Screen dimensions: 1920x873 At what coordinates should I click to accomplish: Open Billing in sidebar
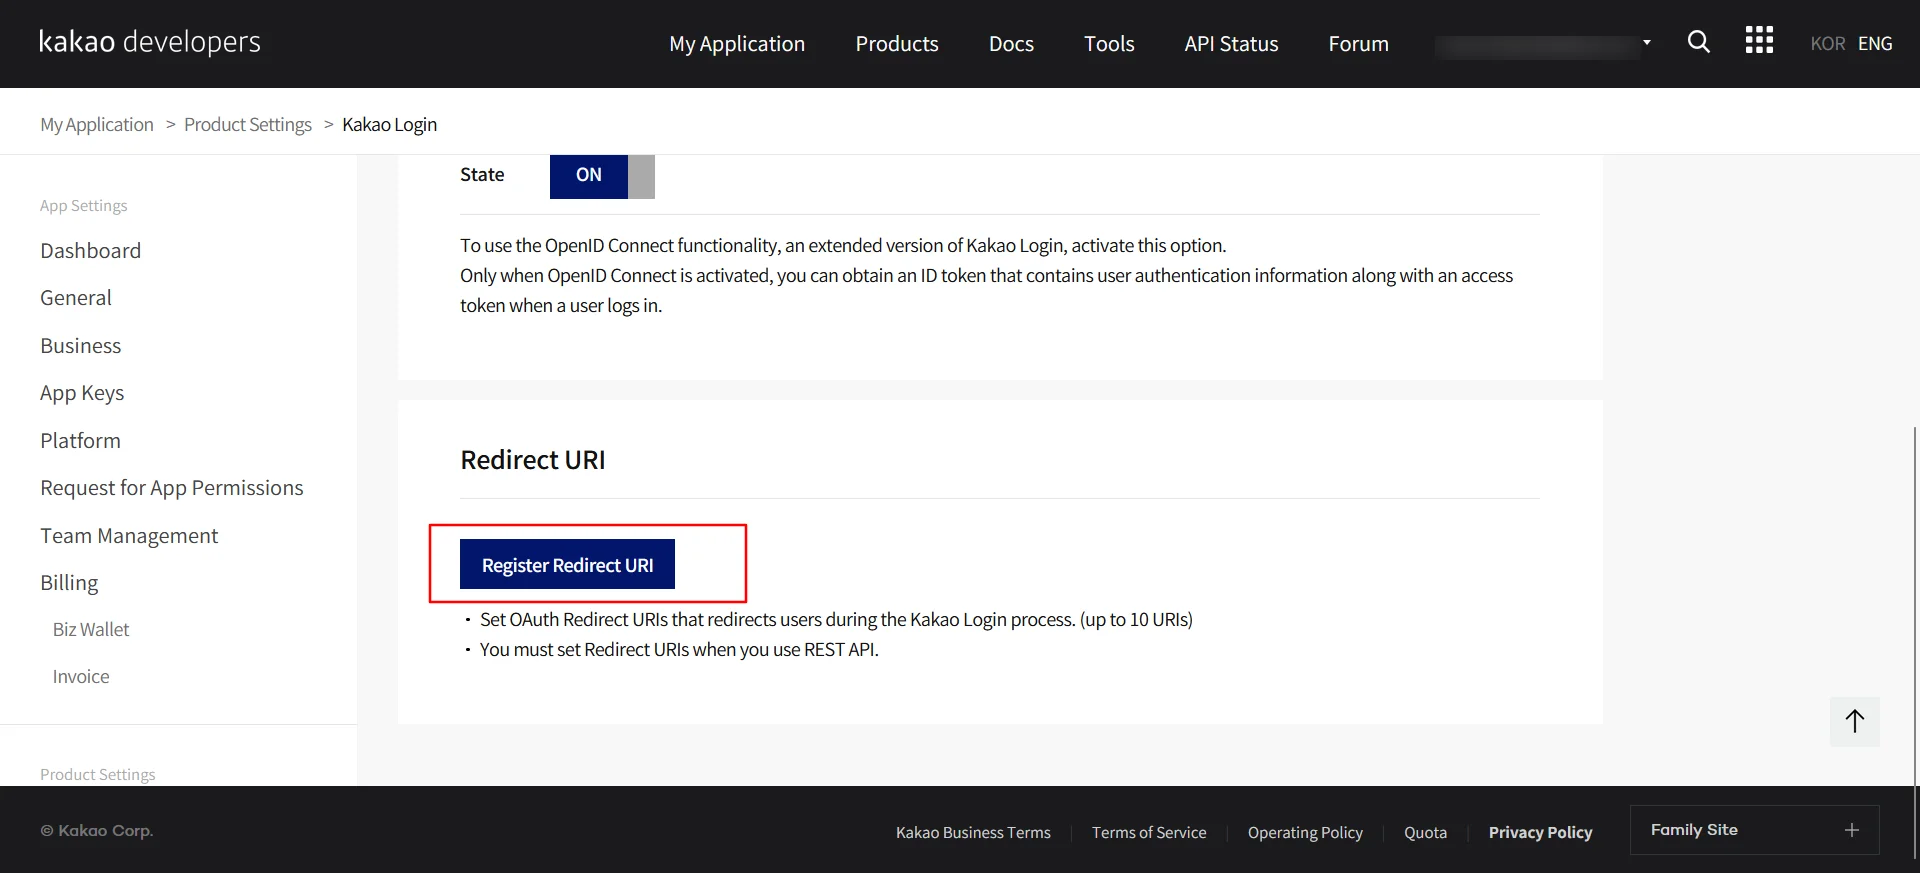(69, 583)
